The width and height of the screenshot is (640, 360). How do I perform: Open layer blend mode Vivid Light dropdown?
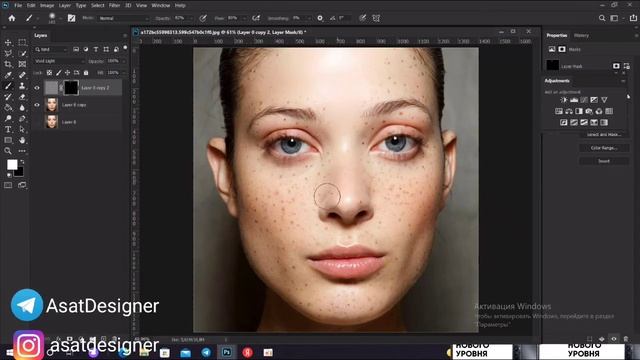tap(60, 61)
